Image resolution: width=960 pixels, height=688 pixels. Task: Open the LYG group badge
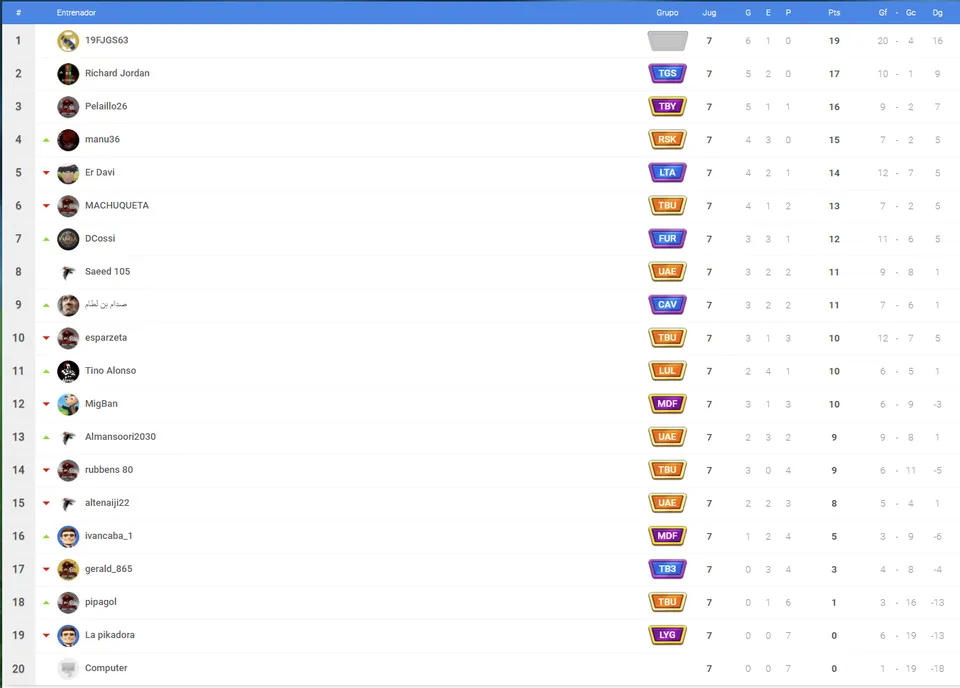pyautogui.click(x=667, y=635)
